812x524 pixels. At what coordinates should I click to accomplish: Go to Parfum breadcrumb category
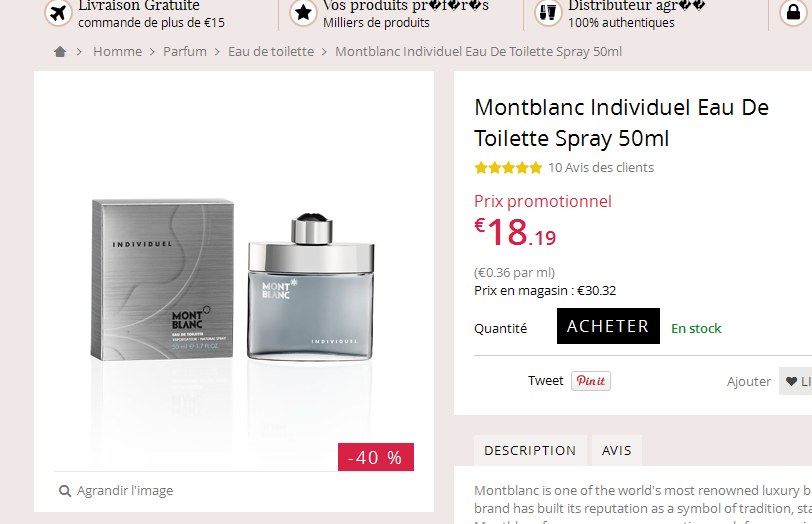coord(185,52)
